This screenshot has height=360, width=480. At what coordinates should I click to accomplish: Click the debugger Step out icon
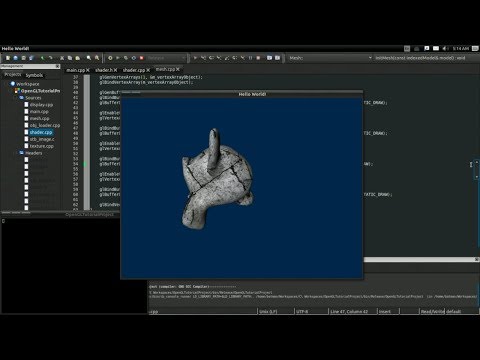[x=227, y=58]
